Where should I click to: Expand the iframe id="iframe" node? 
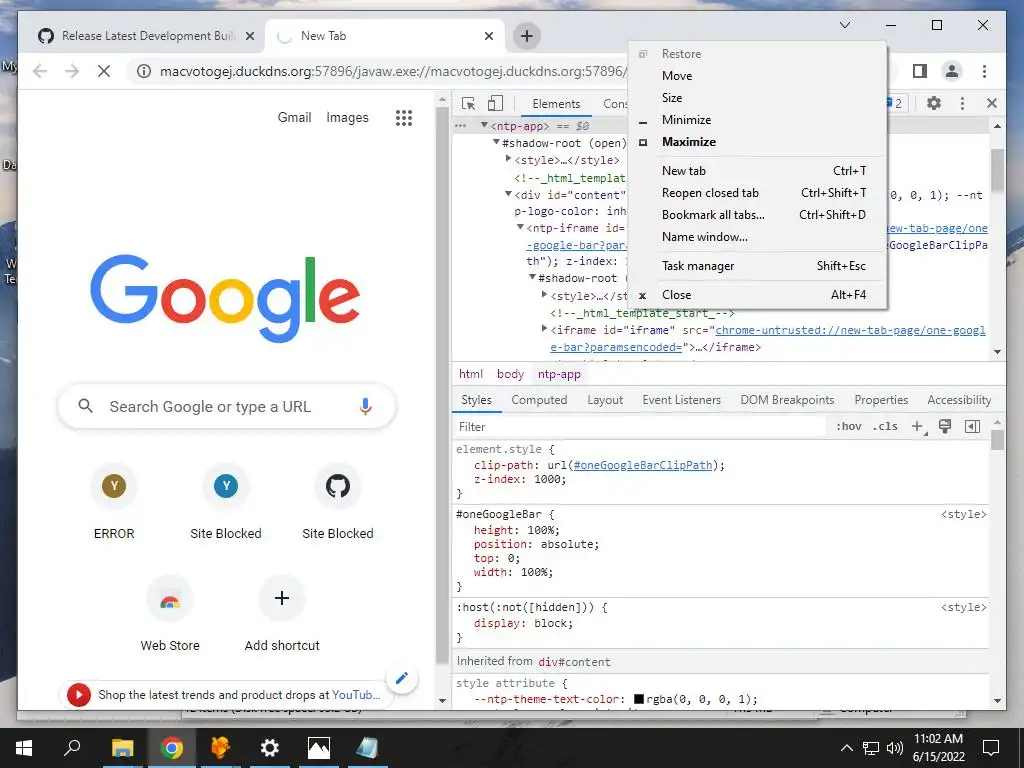point(545,329)
